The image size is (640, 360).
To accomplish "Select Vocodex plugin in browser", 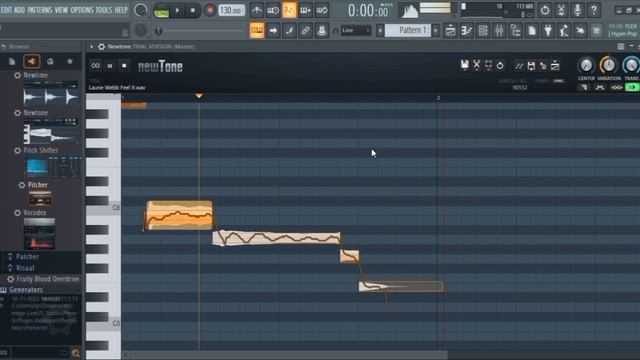I will [34, 213].
